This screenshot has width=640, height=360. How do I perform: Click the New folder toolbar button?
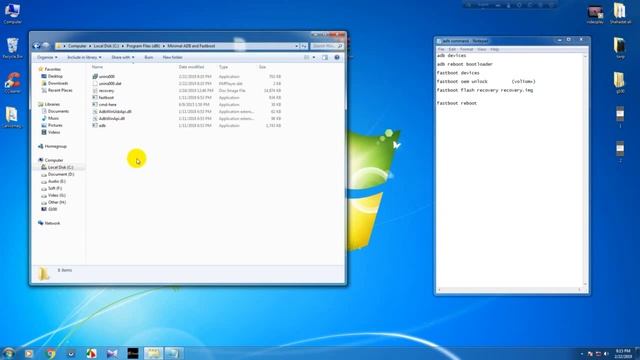173,58
